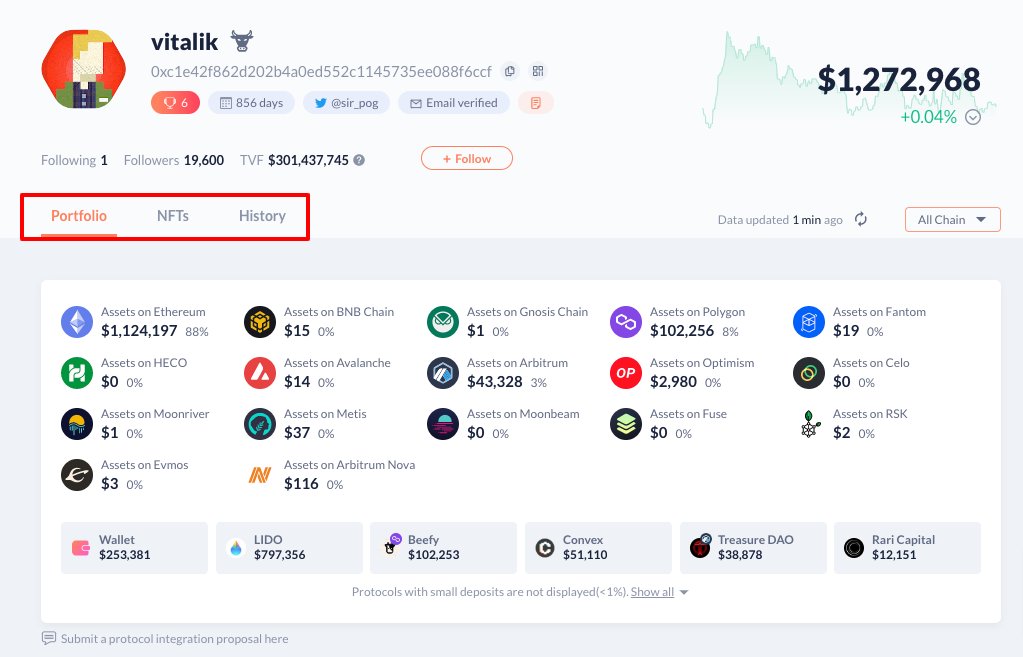Image resolution: width=1023 pixels, height=657 pixels.
Task: Follow the vitalik profile
Action: pos(466,158)
